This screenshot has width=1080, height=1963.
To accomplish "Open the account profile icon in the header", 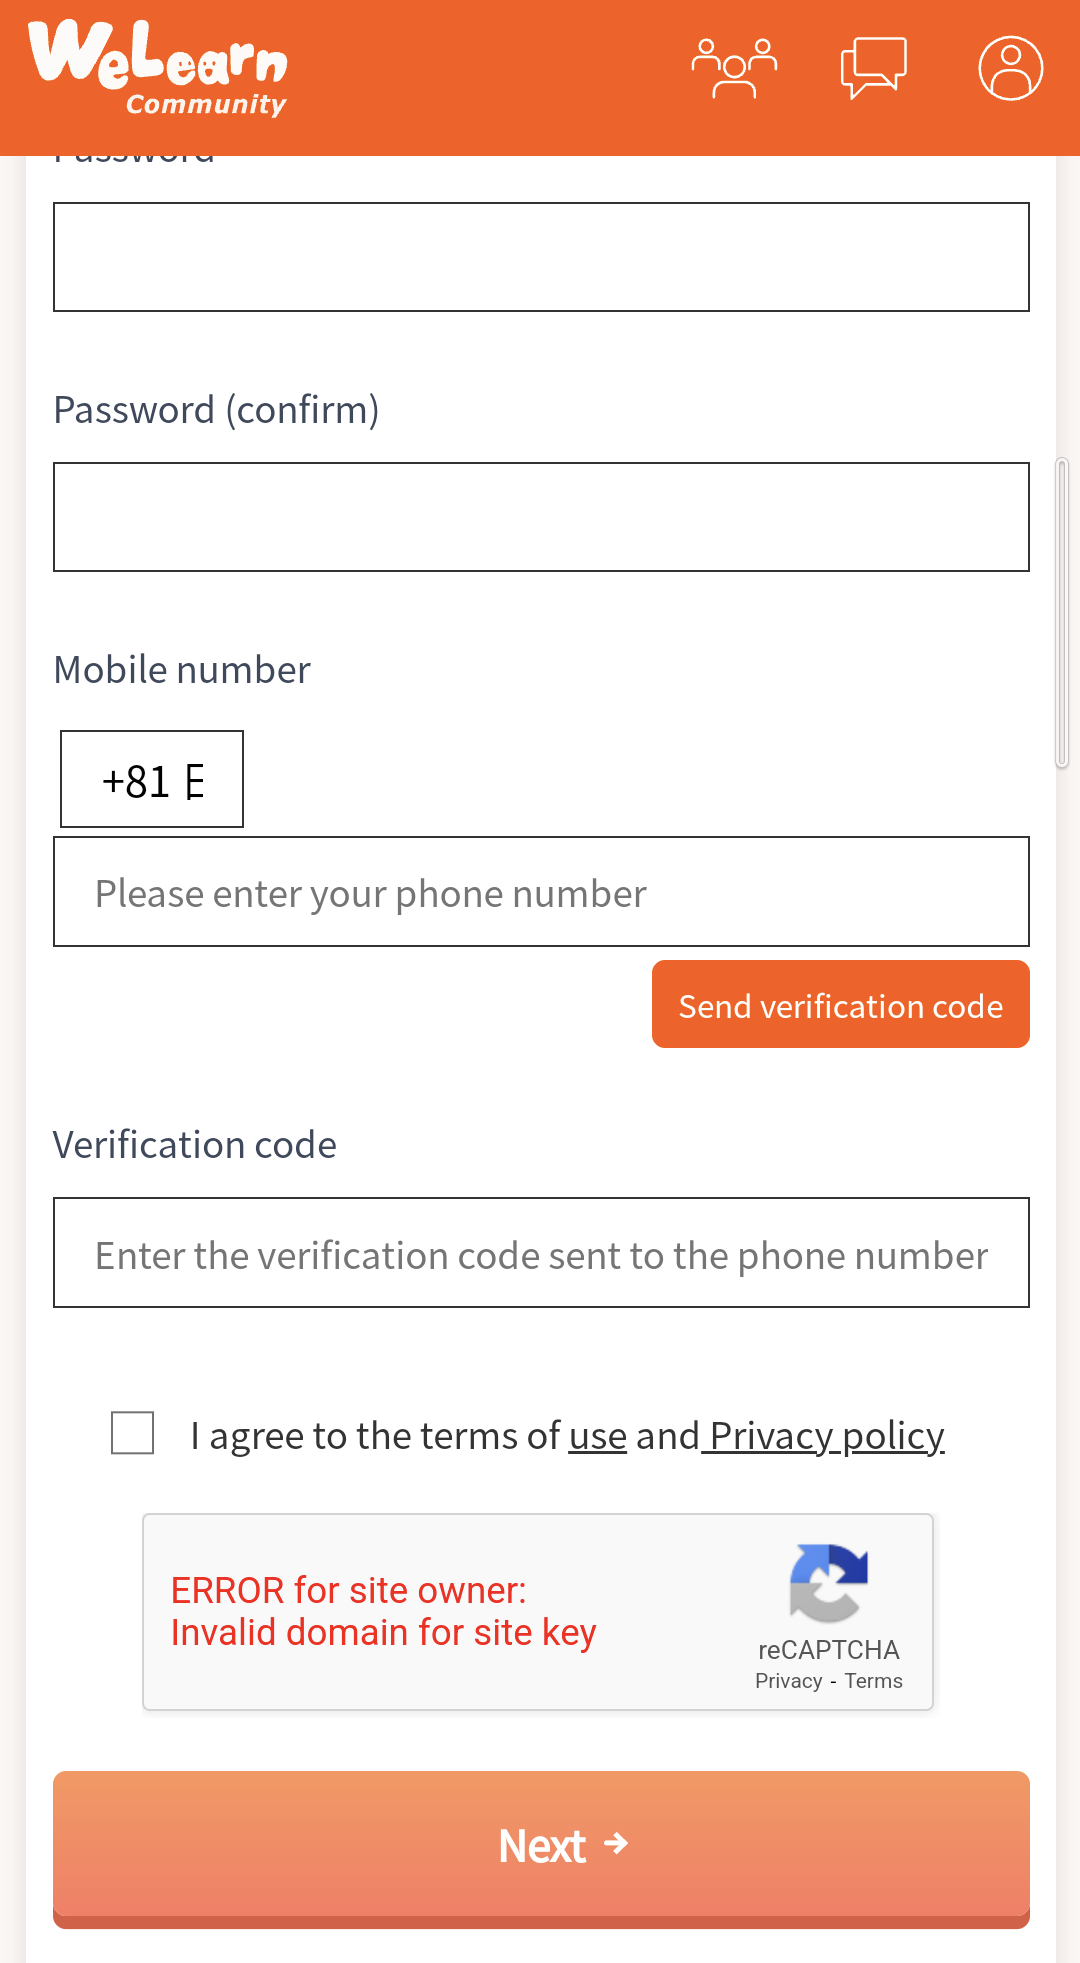I will coord(1010,68).
